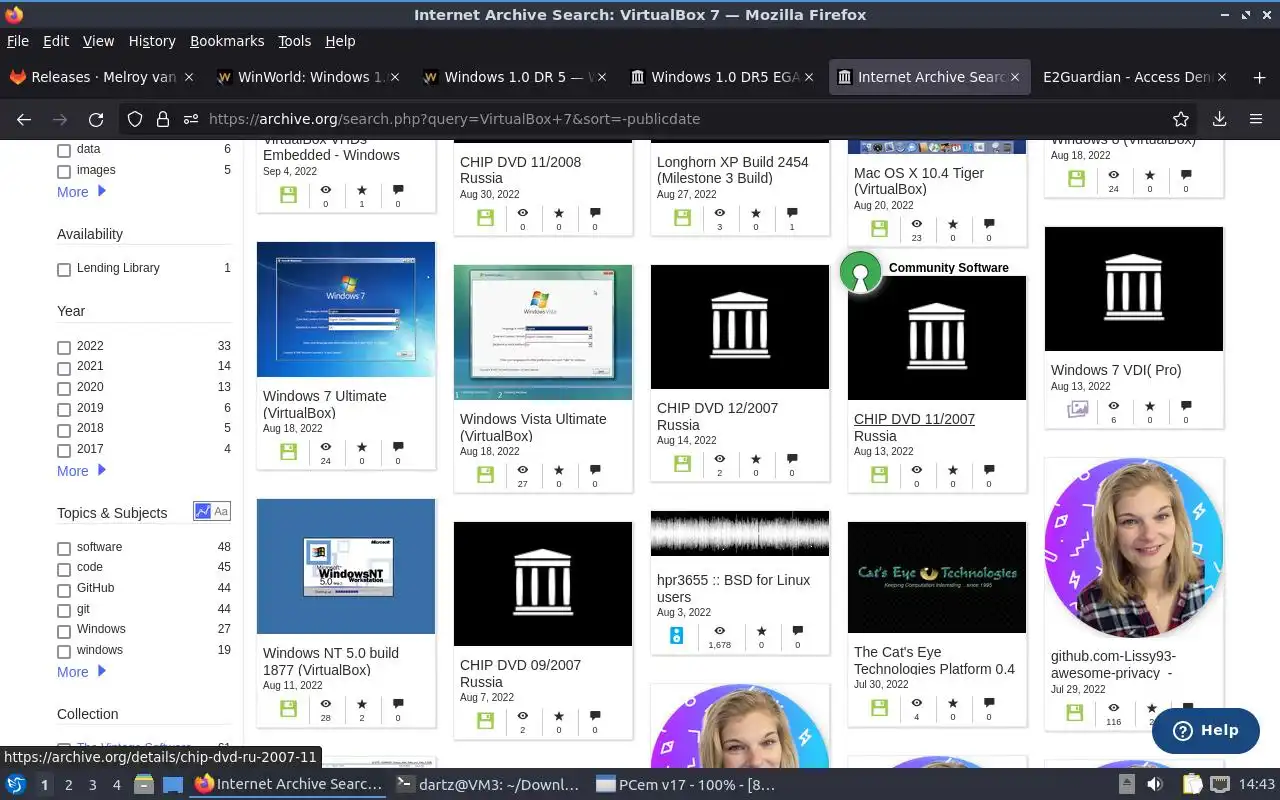Image resolution: width=1280 pixels, height=800 pixels.
Task: Click image media icon under Windows 7 VDI( Pro)
Action: (x=1077, y=409)
